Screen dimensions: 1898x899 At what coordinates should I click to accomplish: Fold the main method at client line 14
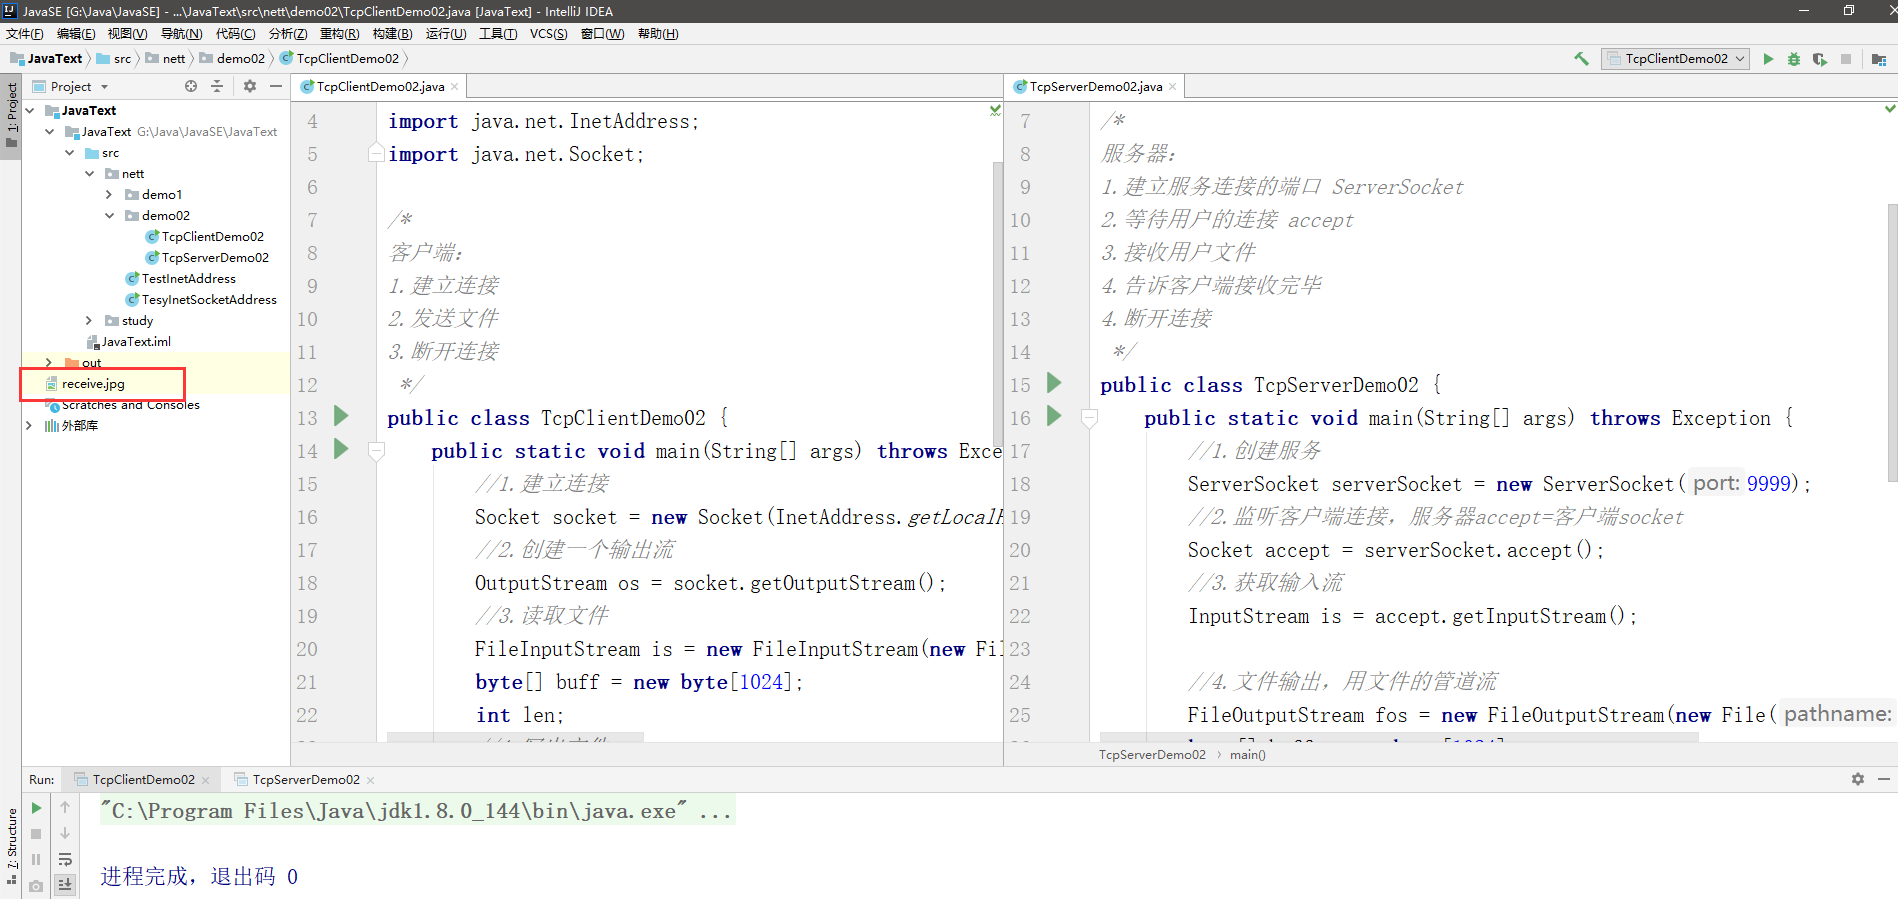[377, 451]
